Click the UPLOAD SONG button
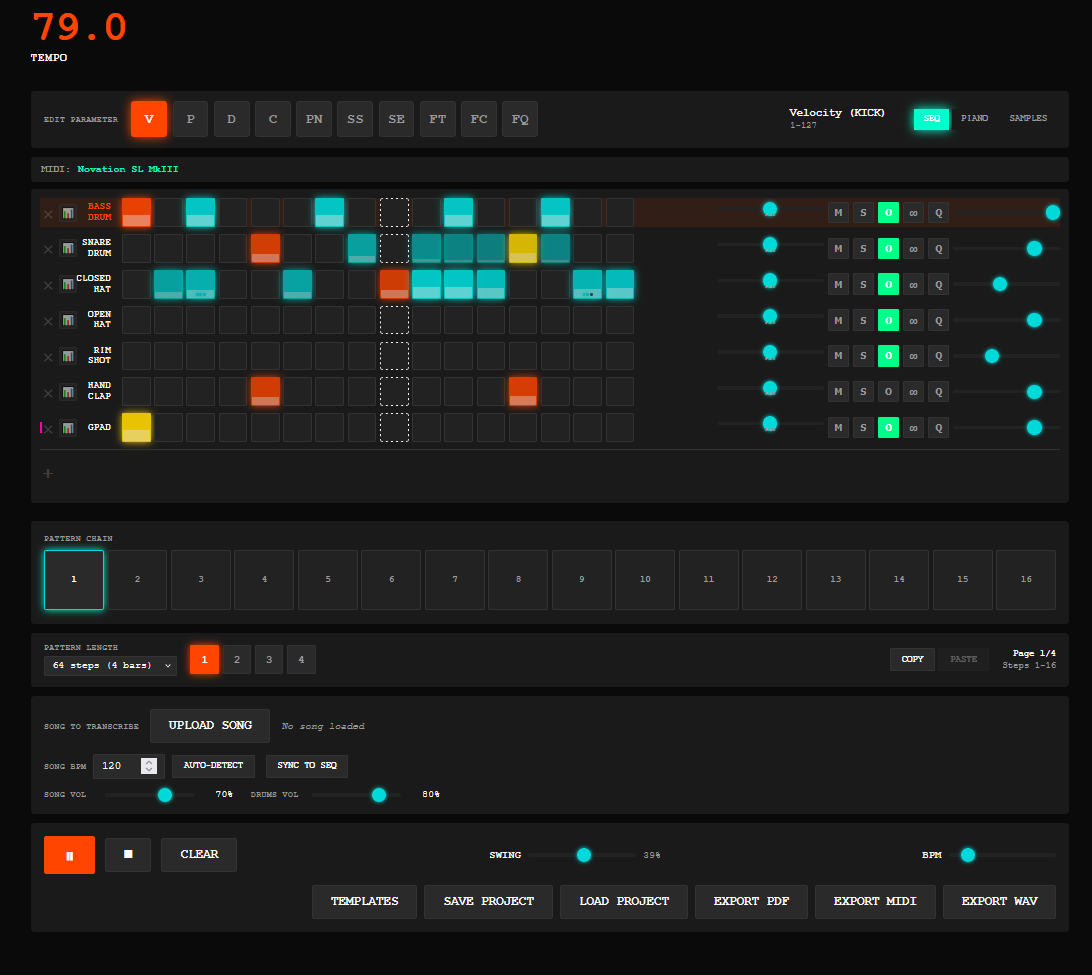The height and width of the screenshot is (975, 1092). (210, 726)
